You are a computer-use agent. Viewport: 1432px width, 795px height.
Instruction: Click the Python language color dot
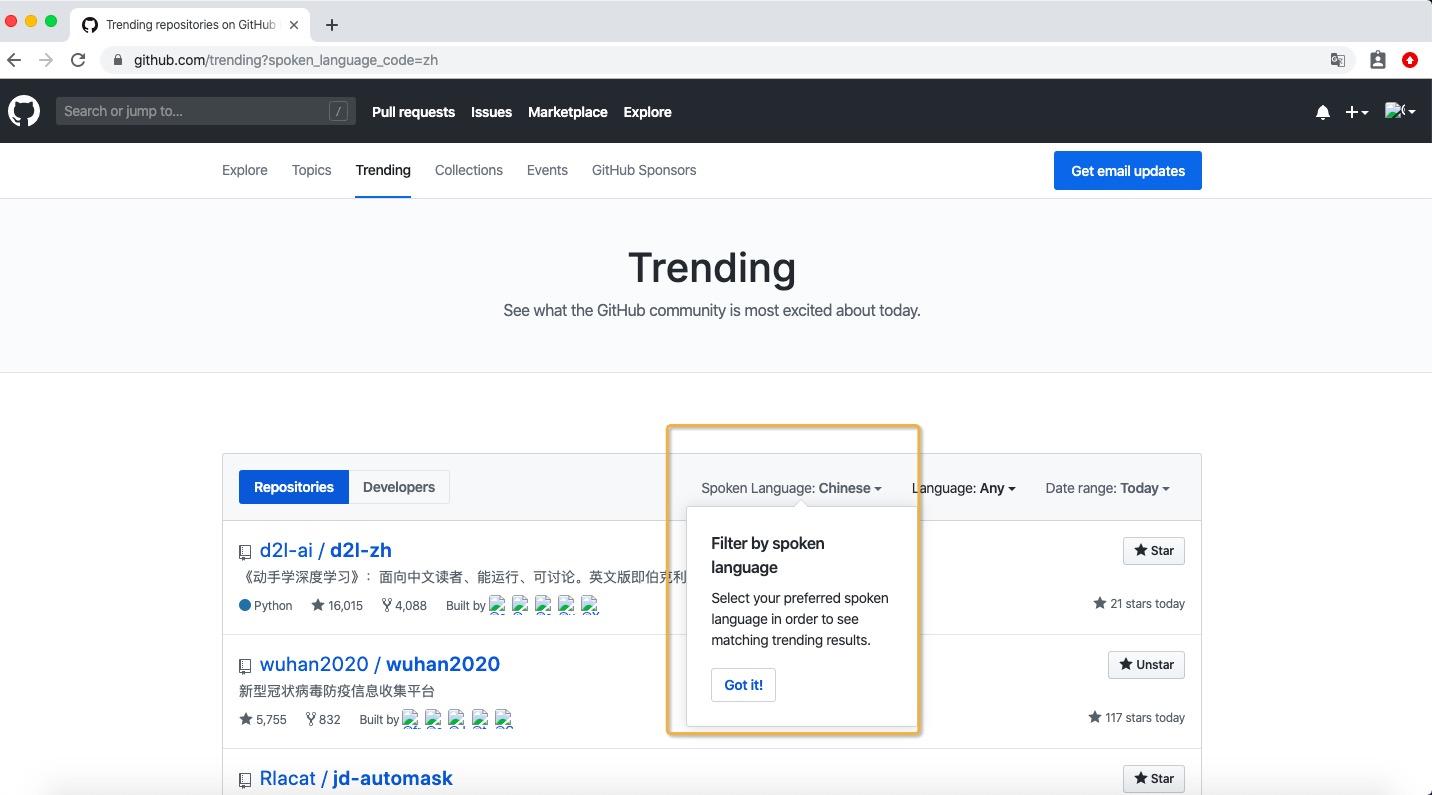click(243, 605)
